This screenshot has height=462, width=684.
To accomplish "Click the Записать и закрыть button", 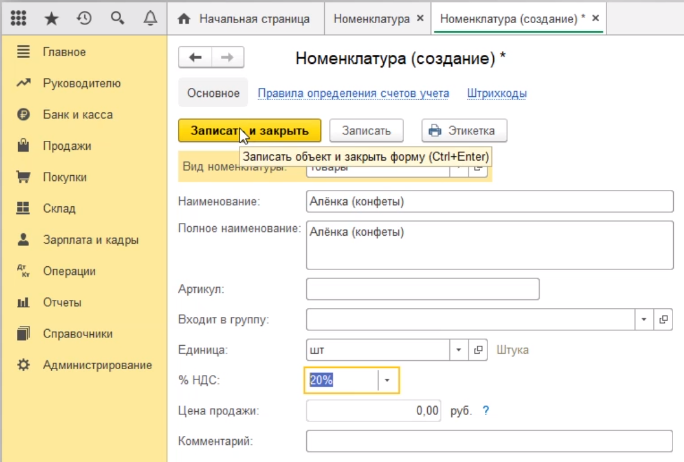I will 250,130.
